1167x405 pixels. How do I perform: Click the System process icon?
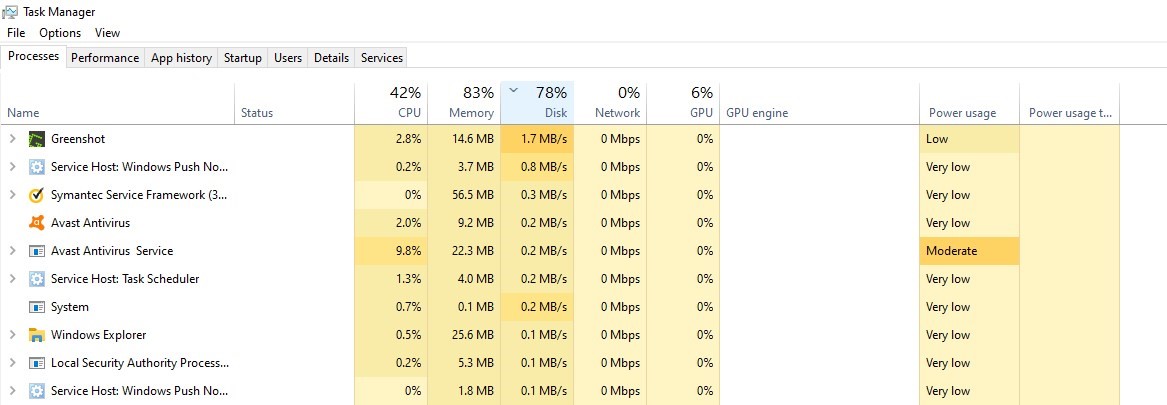(37, 307)
